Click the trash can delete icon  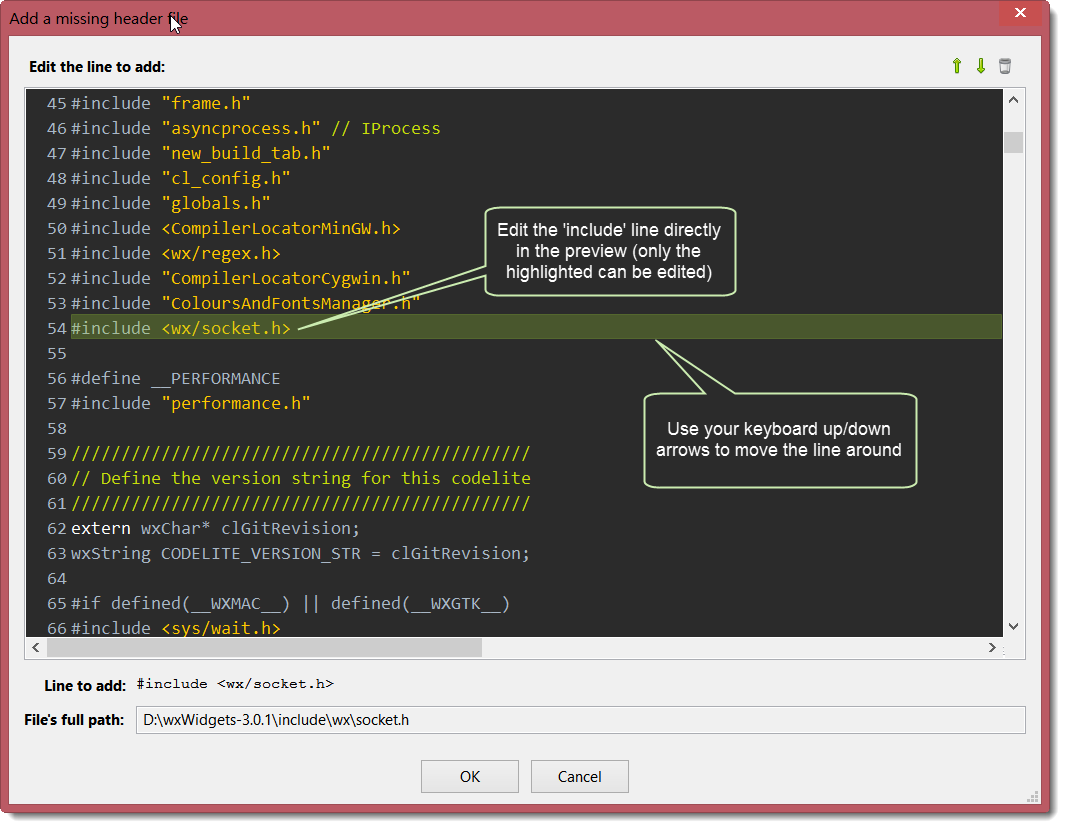coord(1005,66)
